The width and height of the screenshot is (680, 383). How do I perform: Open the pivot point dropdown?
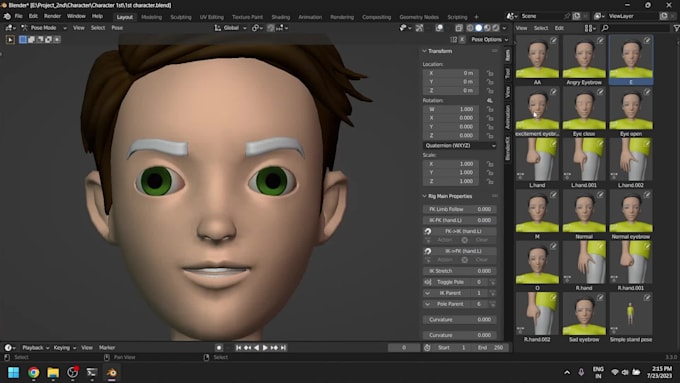point(256,28)
